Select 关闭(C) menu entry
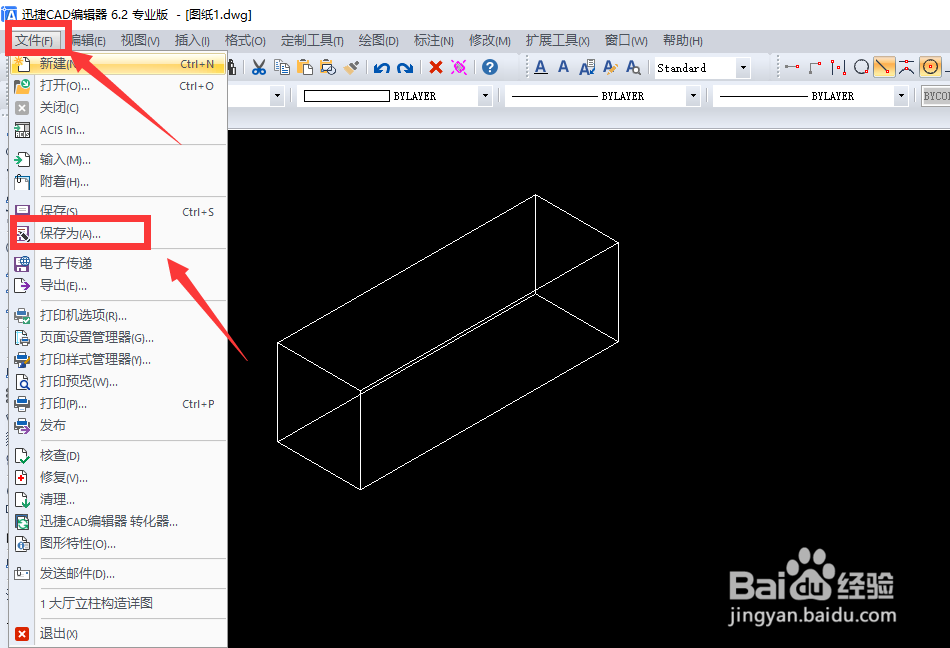 [x=118, y=108]
